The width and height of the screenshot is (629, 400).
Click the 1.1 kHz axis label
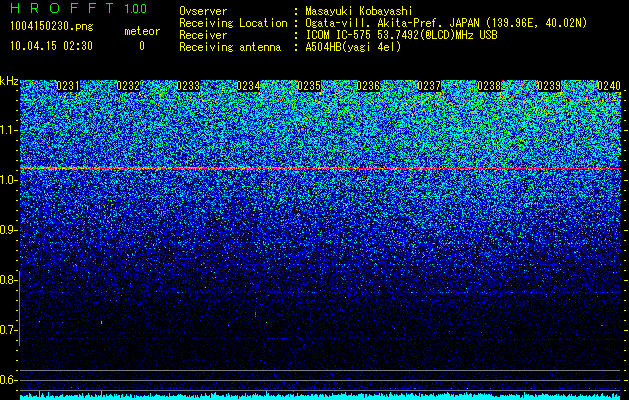pyautogui.click(x=8, y=130)
